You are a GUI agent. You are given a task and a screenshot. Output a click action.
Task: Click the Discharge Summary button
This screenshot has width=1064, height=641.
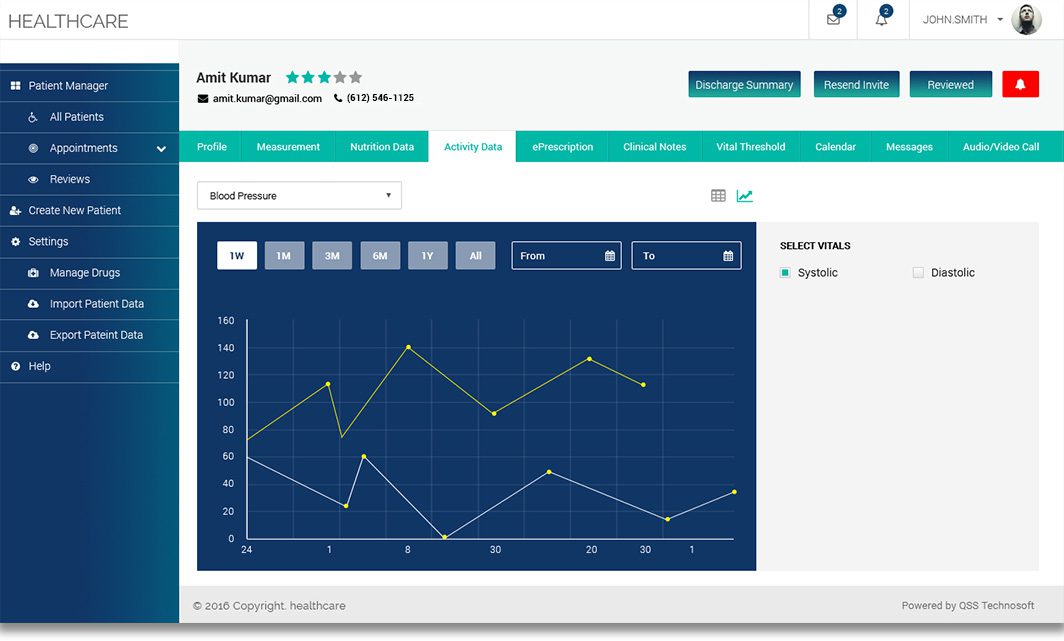pos(744,84)
